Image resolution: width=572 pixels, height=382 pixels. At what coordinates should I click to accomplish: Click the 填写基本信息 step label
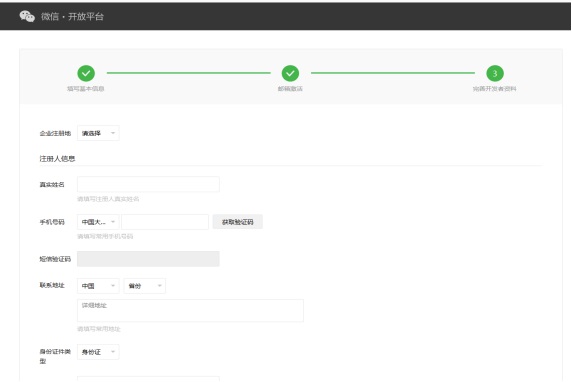coord(86,89)
